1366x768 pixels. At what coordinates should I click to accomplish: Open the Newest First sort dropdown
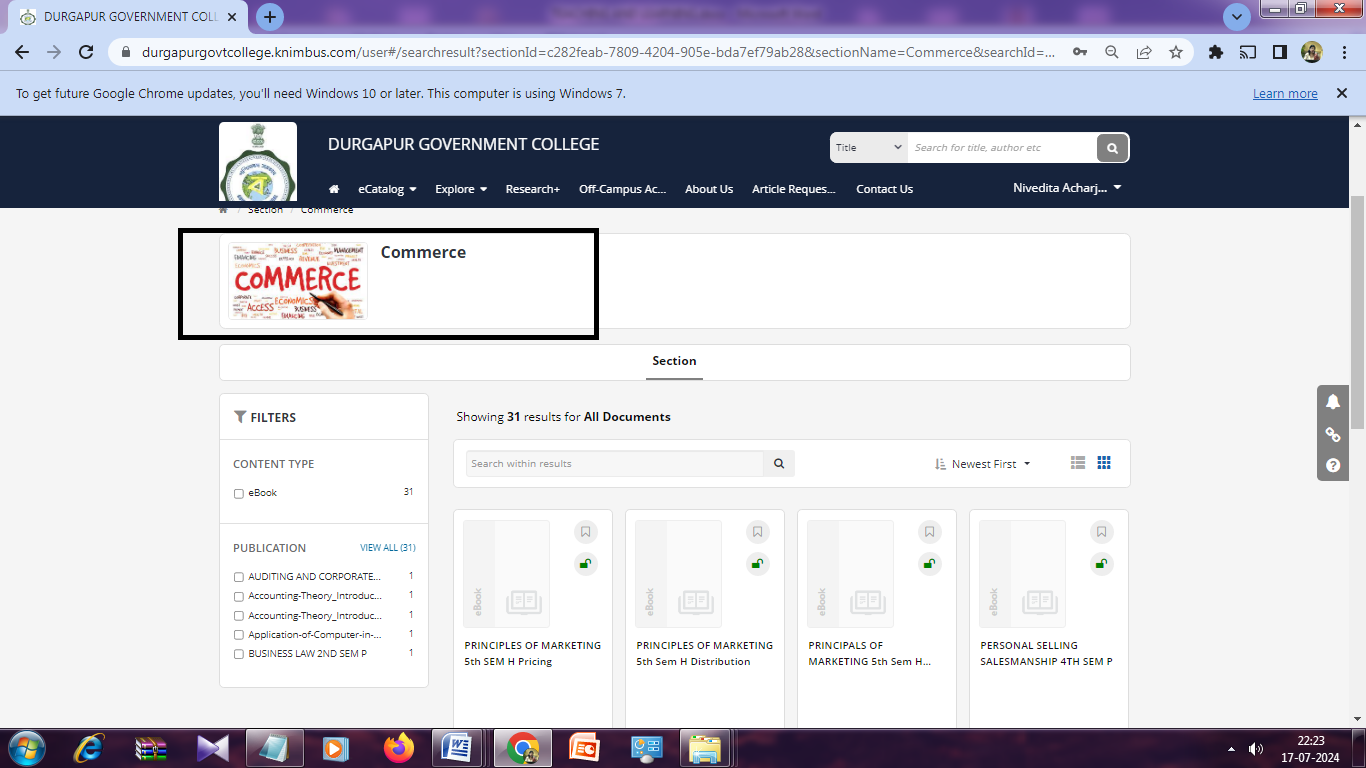[x=983, y=464]
